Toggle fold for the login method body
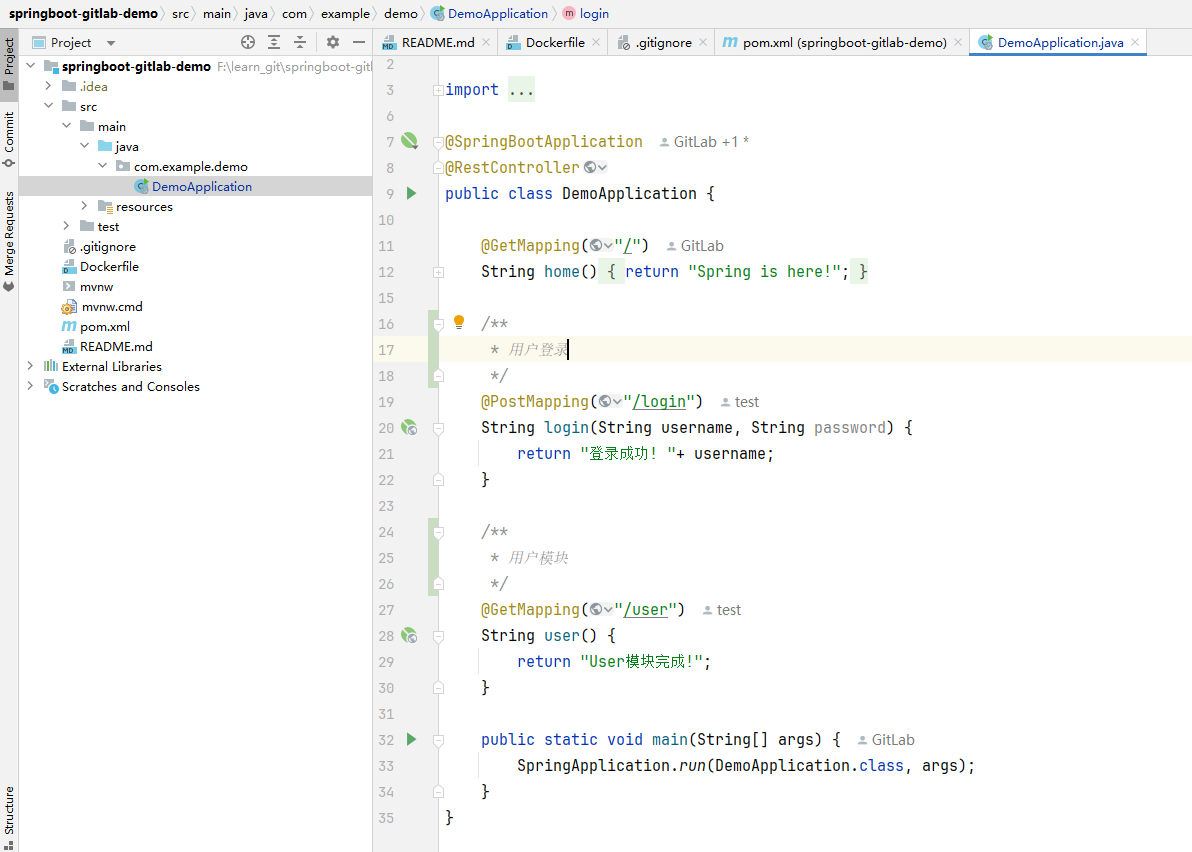This screenshot has width=1192, height=852. point(439,429)
